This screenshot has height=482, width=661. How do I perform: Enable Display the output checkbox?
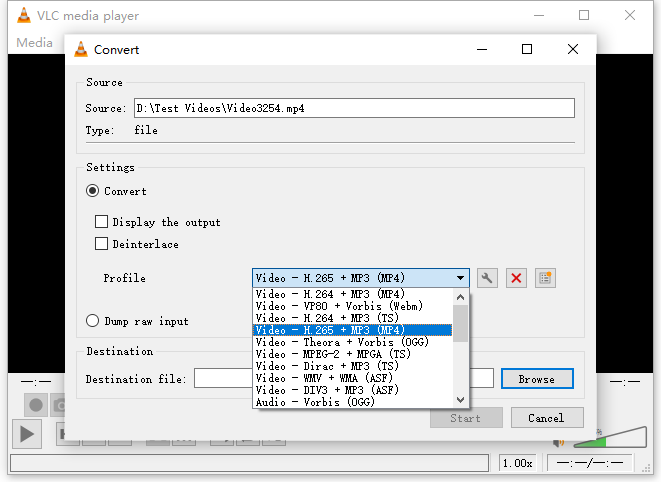tap(101, 222)
